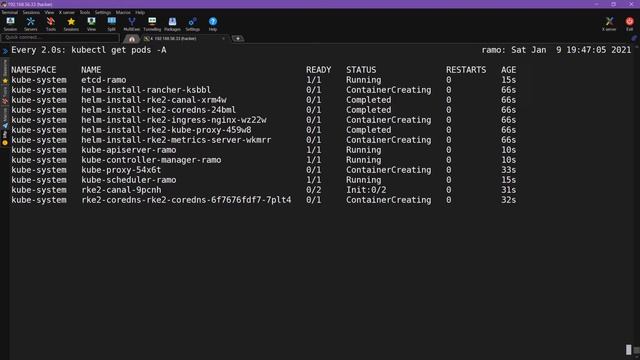Click 'helm-install-rke2-canal-xrm4w' pod name
This screenshot has height=360, width=640.
coord(154,100)
